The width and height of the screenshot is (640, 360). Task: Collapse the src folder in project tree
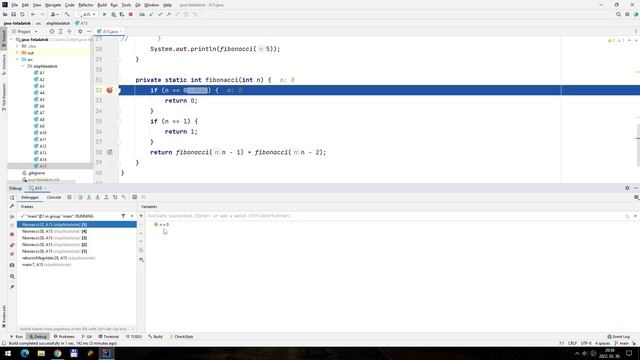pos(17,60)
